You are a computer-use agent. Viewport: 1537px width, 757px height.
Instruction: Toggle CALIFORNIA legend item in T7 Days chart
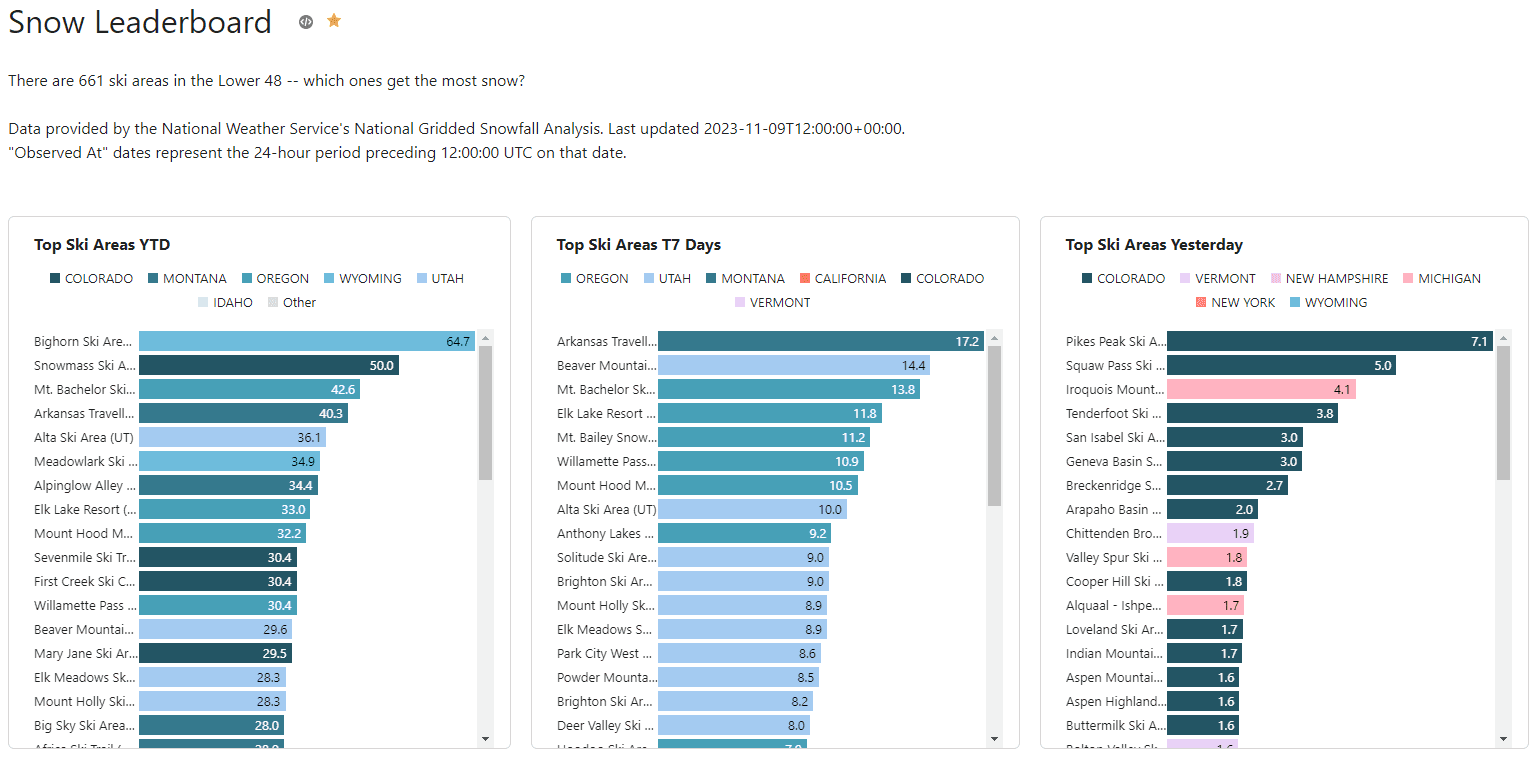(850, 279)
